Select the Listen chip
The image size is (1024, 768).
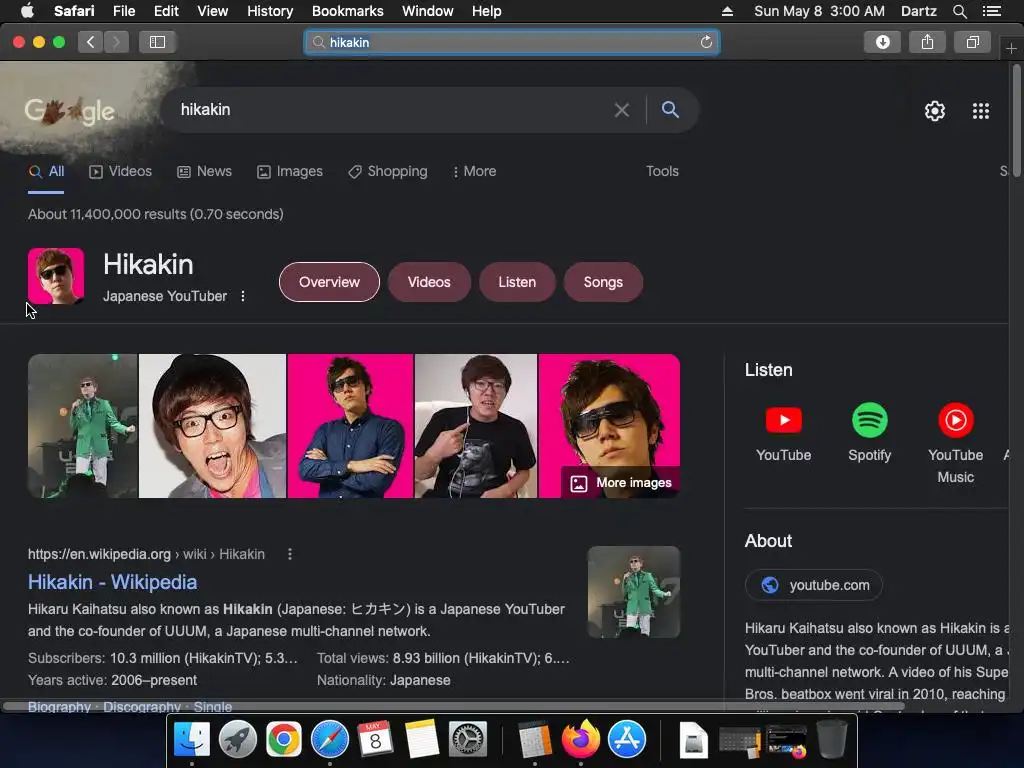click(x=517, y=282)
